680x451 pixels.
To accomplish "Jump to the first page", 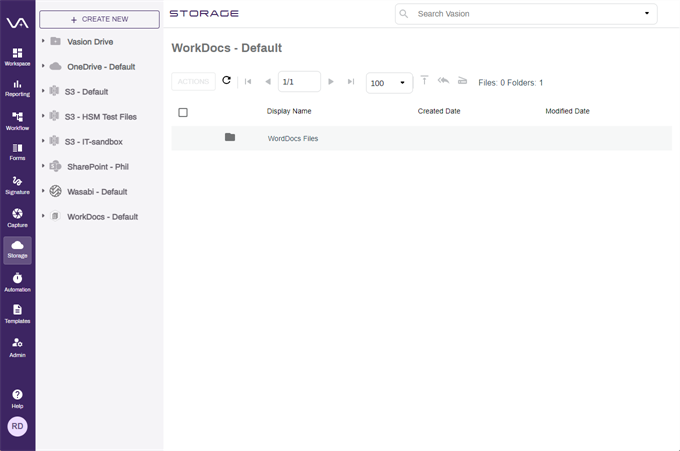I will click(x=248, y=82).
